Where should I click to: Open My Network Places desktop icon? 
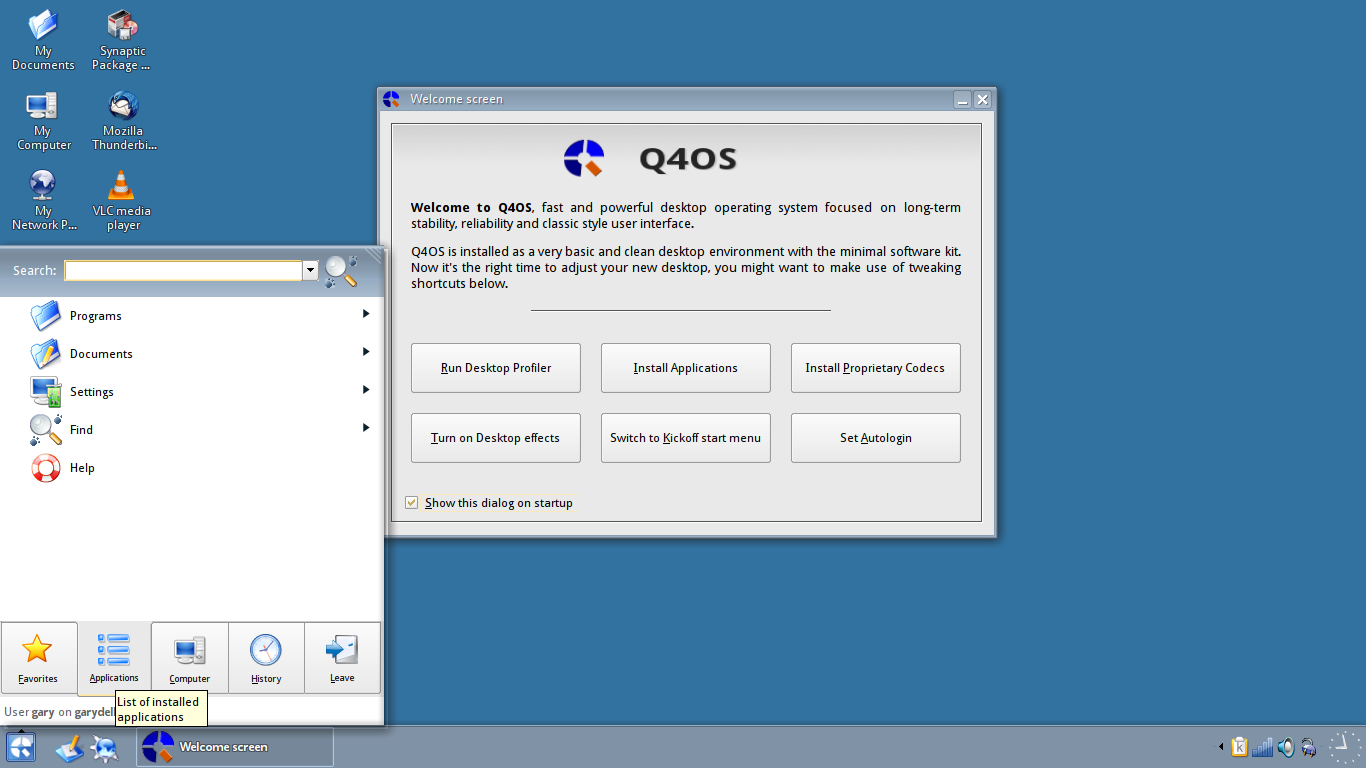[43, 201]
